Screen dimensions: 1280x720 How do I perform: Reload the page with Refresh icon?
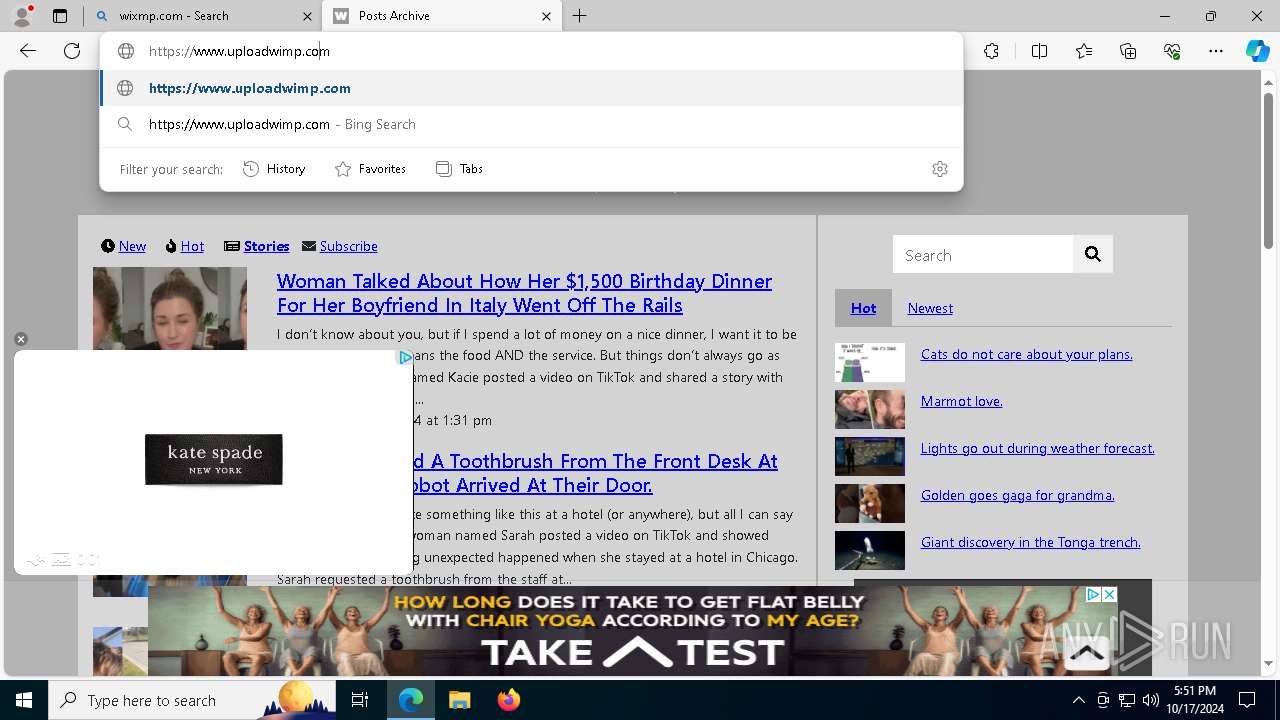coord(72,51)
